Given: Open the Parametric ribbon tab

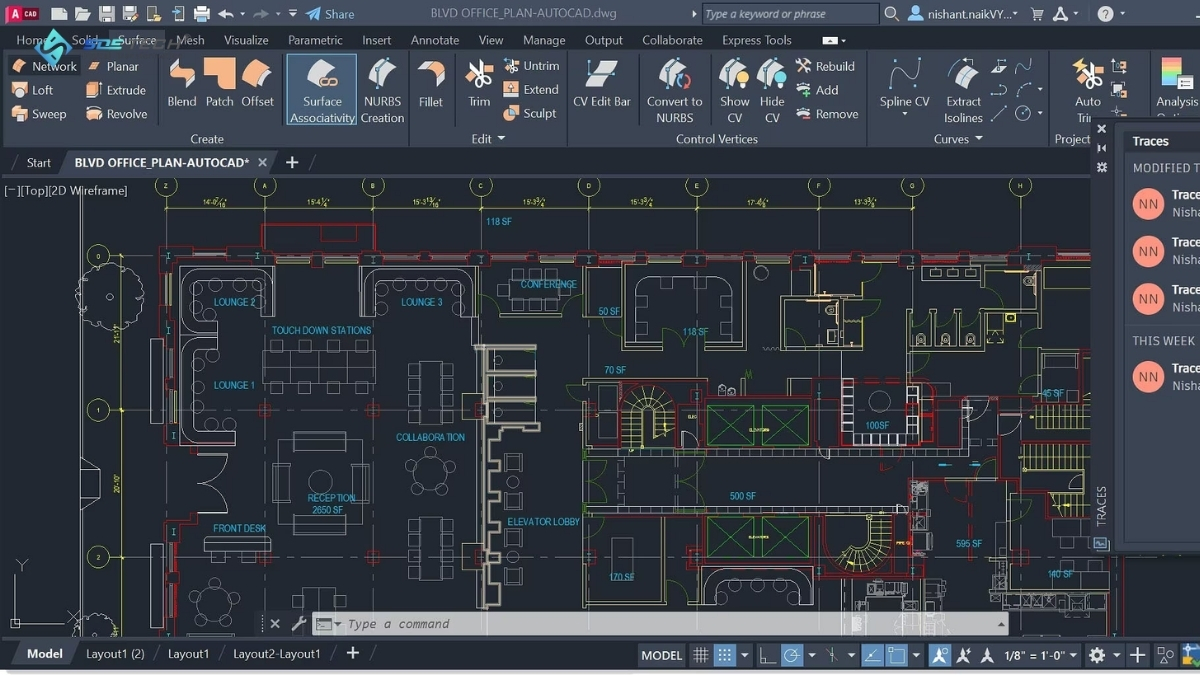Looking at the screenshot, I should click(315, 40).
